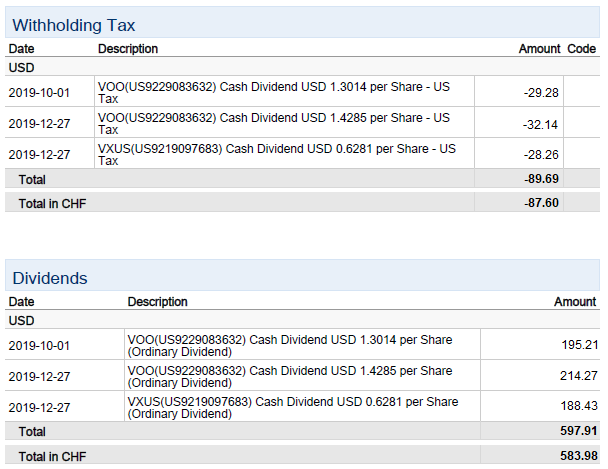The height and width of the screenshot is (469, 608).
Task: Click the -32.14 withholding amount
Action: point(541,124)
